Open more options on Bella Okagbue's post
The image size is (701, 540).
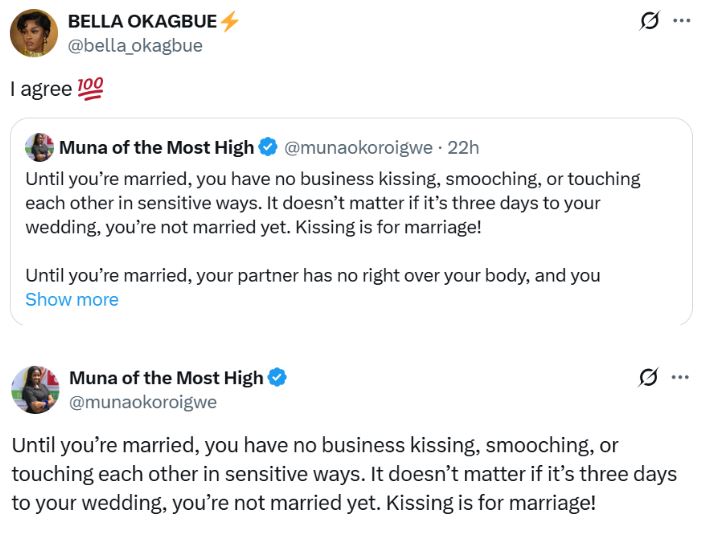coord(681,21)
